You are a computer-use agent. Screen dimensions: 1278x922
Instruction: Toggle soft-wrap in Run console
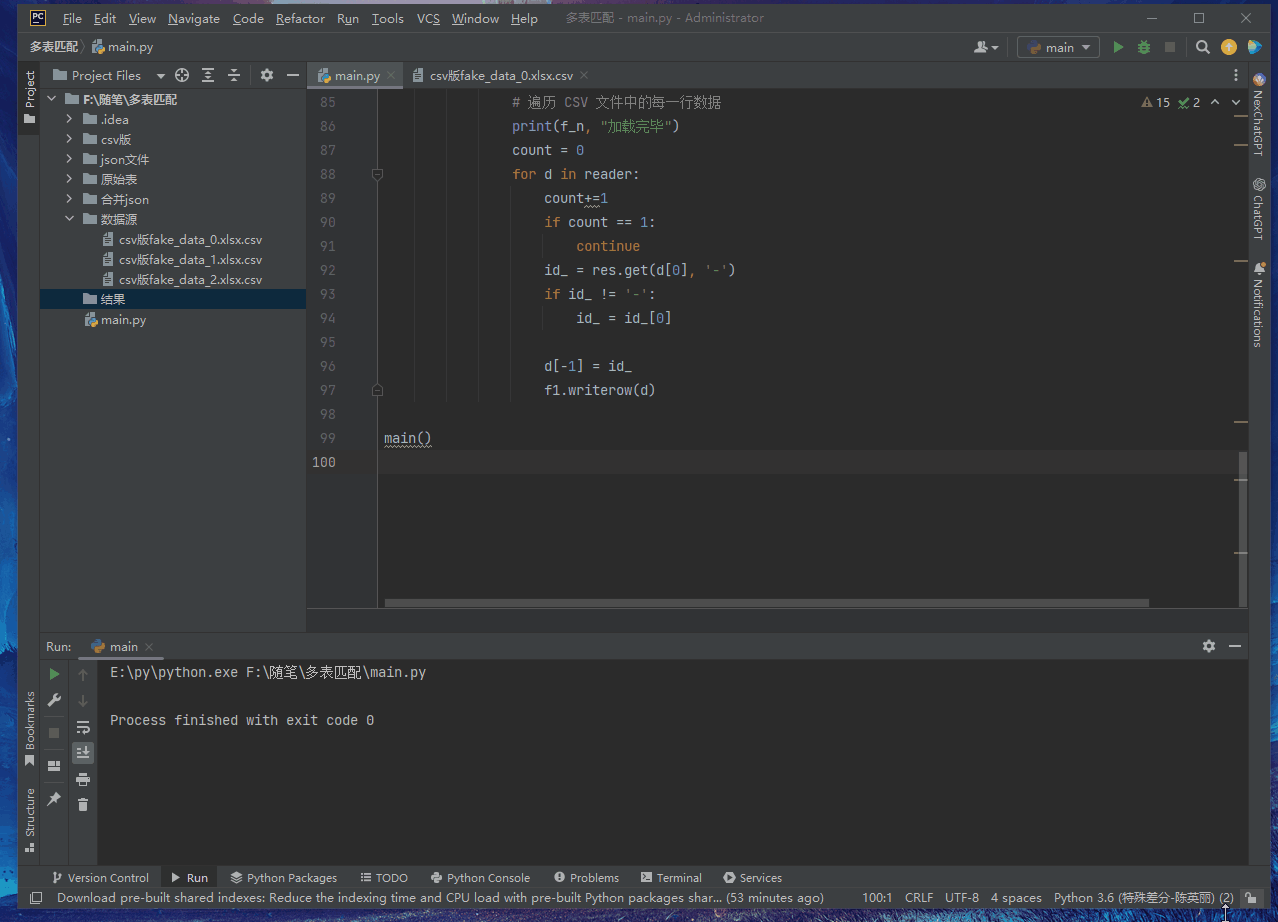(83, 727)
